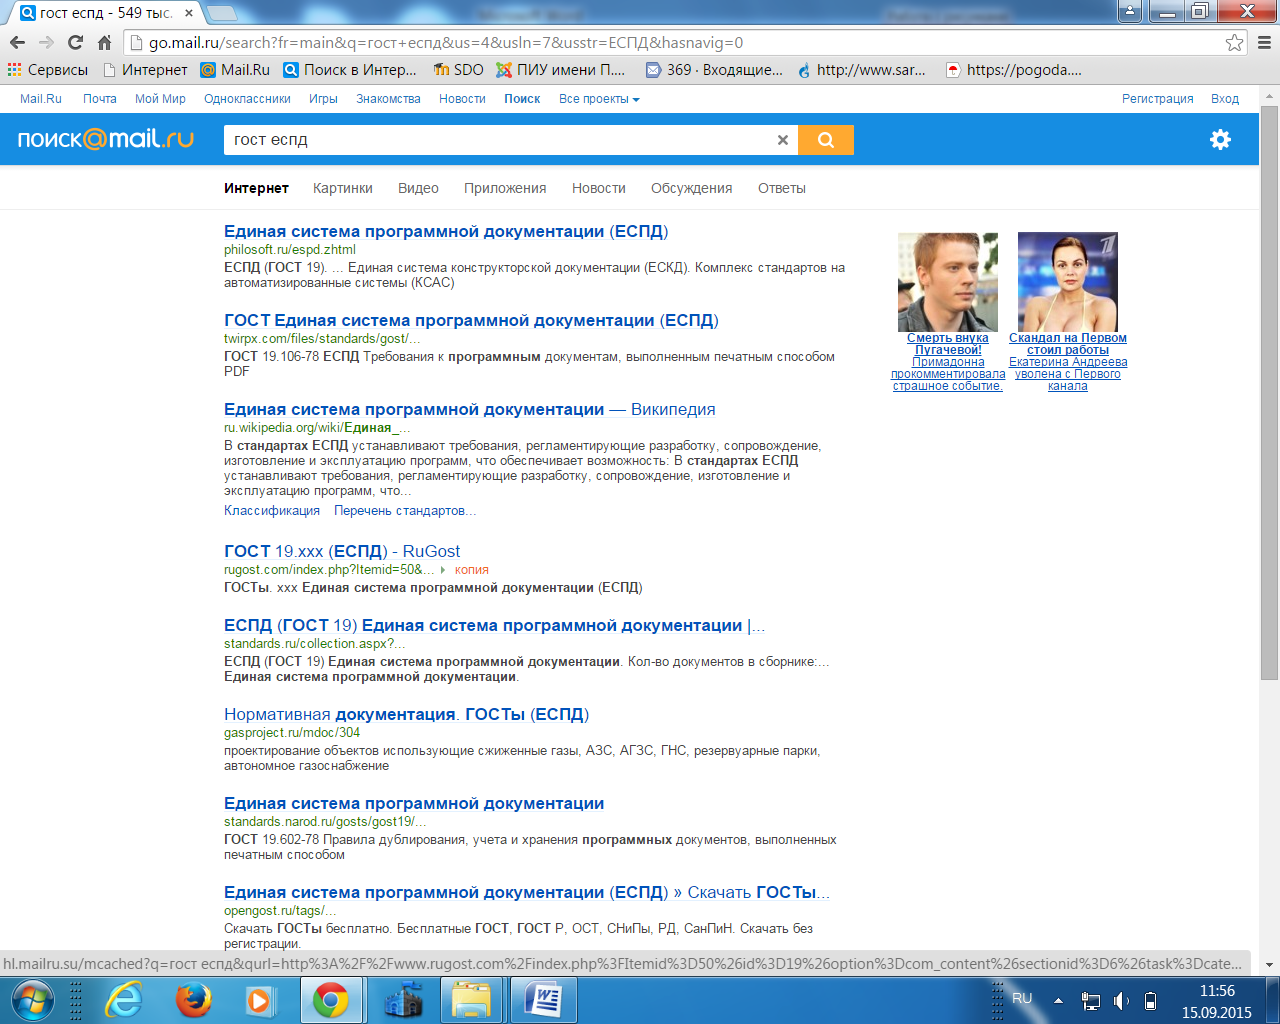Open Мой Мир in the top navigation
This screenshot has height=1024, width=1280.
(160, 99)
